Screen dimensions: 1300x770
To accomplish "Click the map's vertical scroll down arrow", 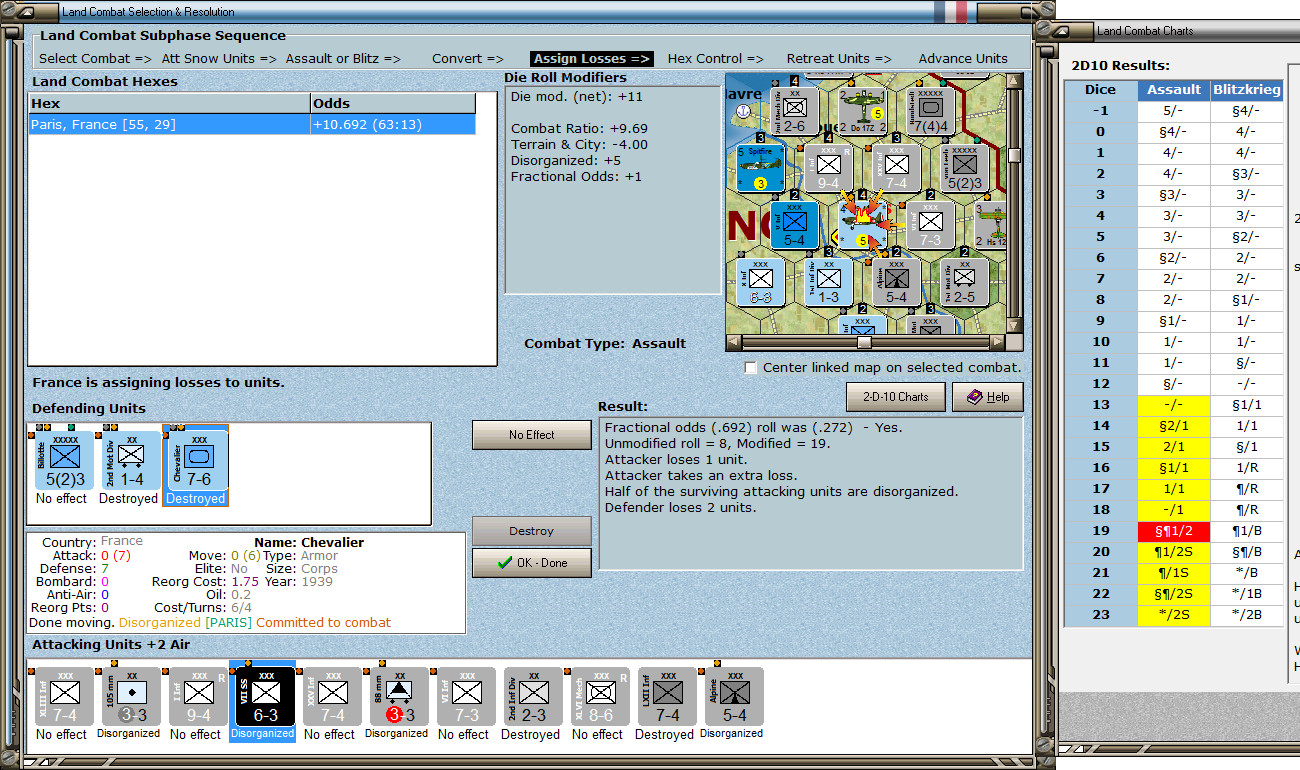I will [1016, 326].
